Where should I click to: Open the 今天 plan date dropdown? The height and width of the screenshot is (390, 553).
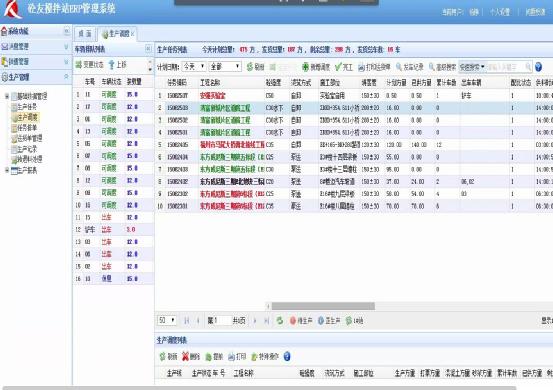tap(194, 66)
